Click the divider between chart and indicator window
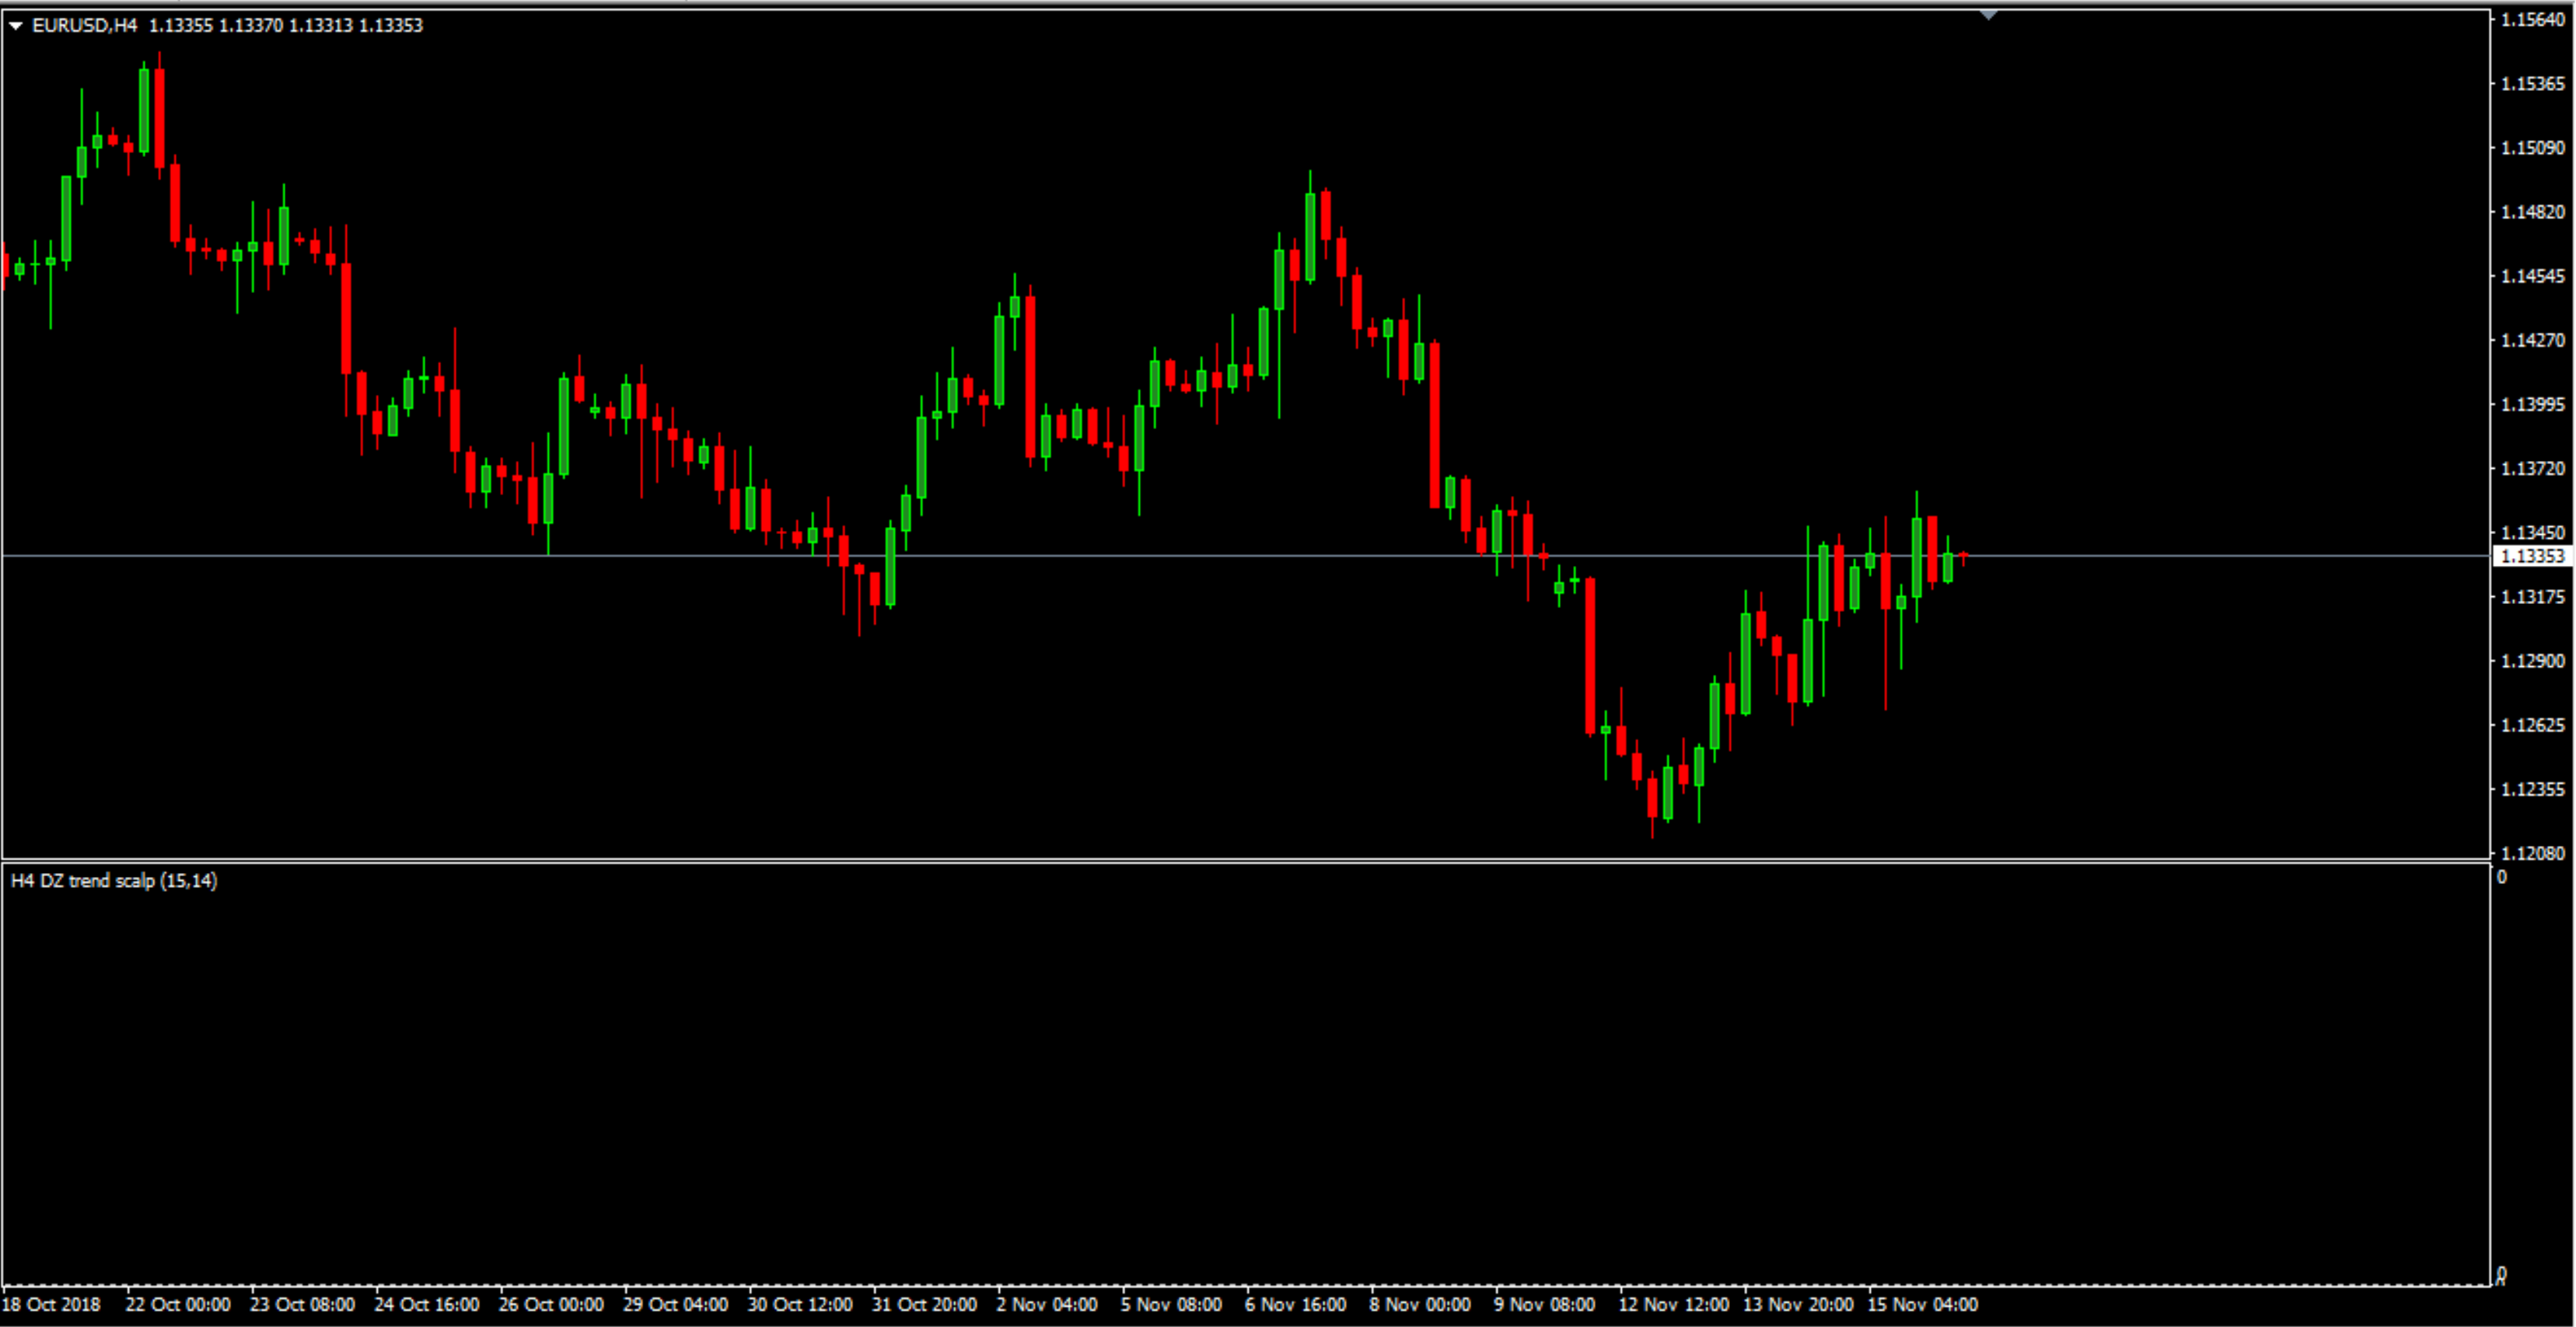This screenshot has height=1327, width=2576. (x=1200, y=861)
